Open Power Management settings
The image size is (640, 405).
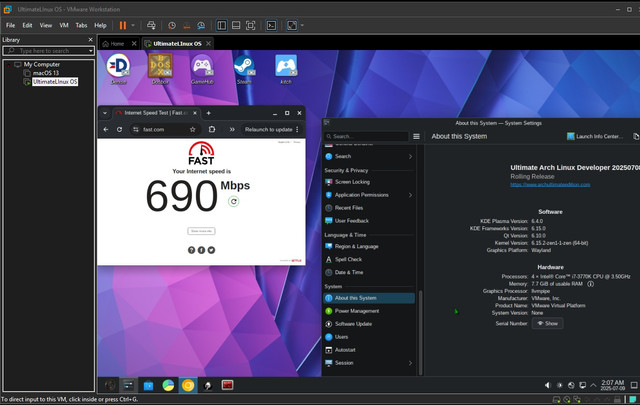(356, 311)
